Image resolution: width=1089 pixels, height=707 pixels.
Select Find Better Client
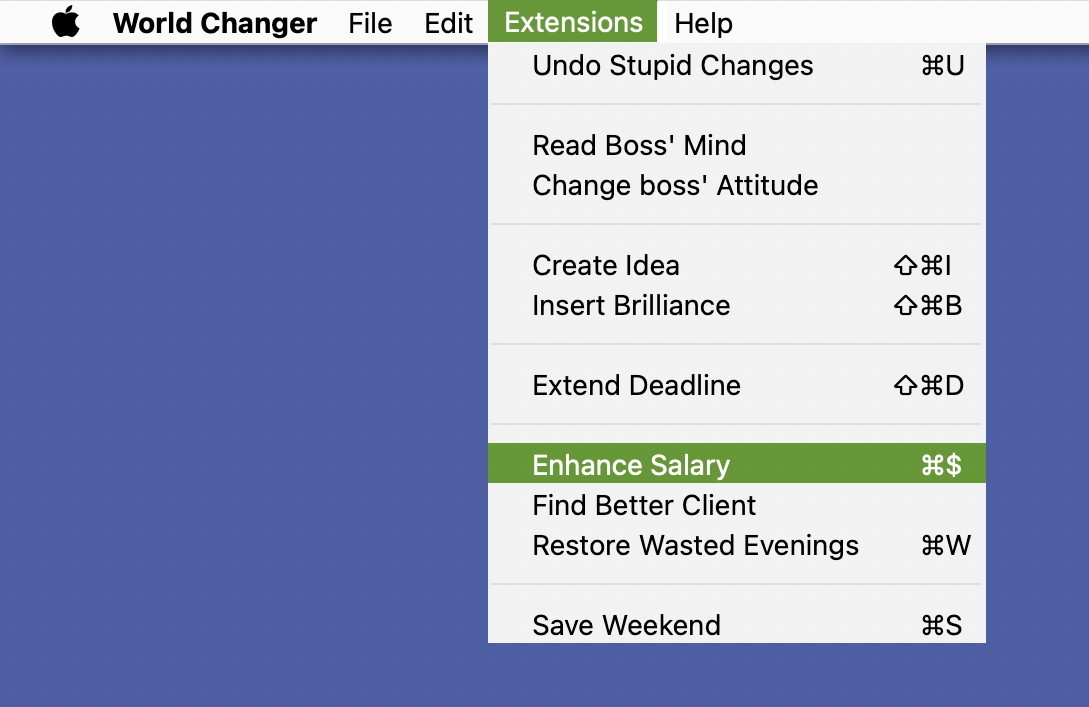point(644,506)
